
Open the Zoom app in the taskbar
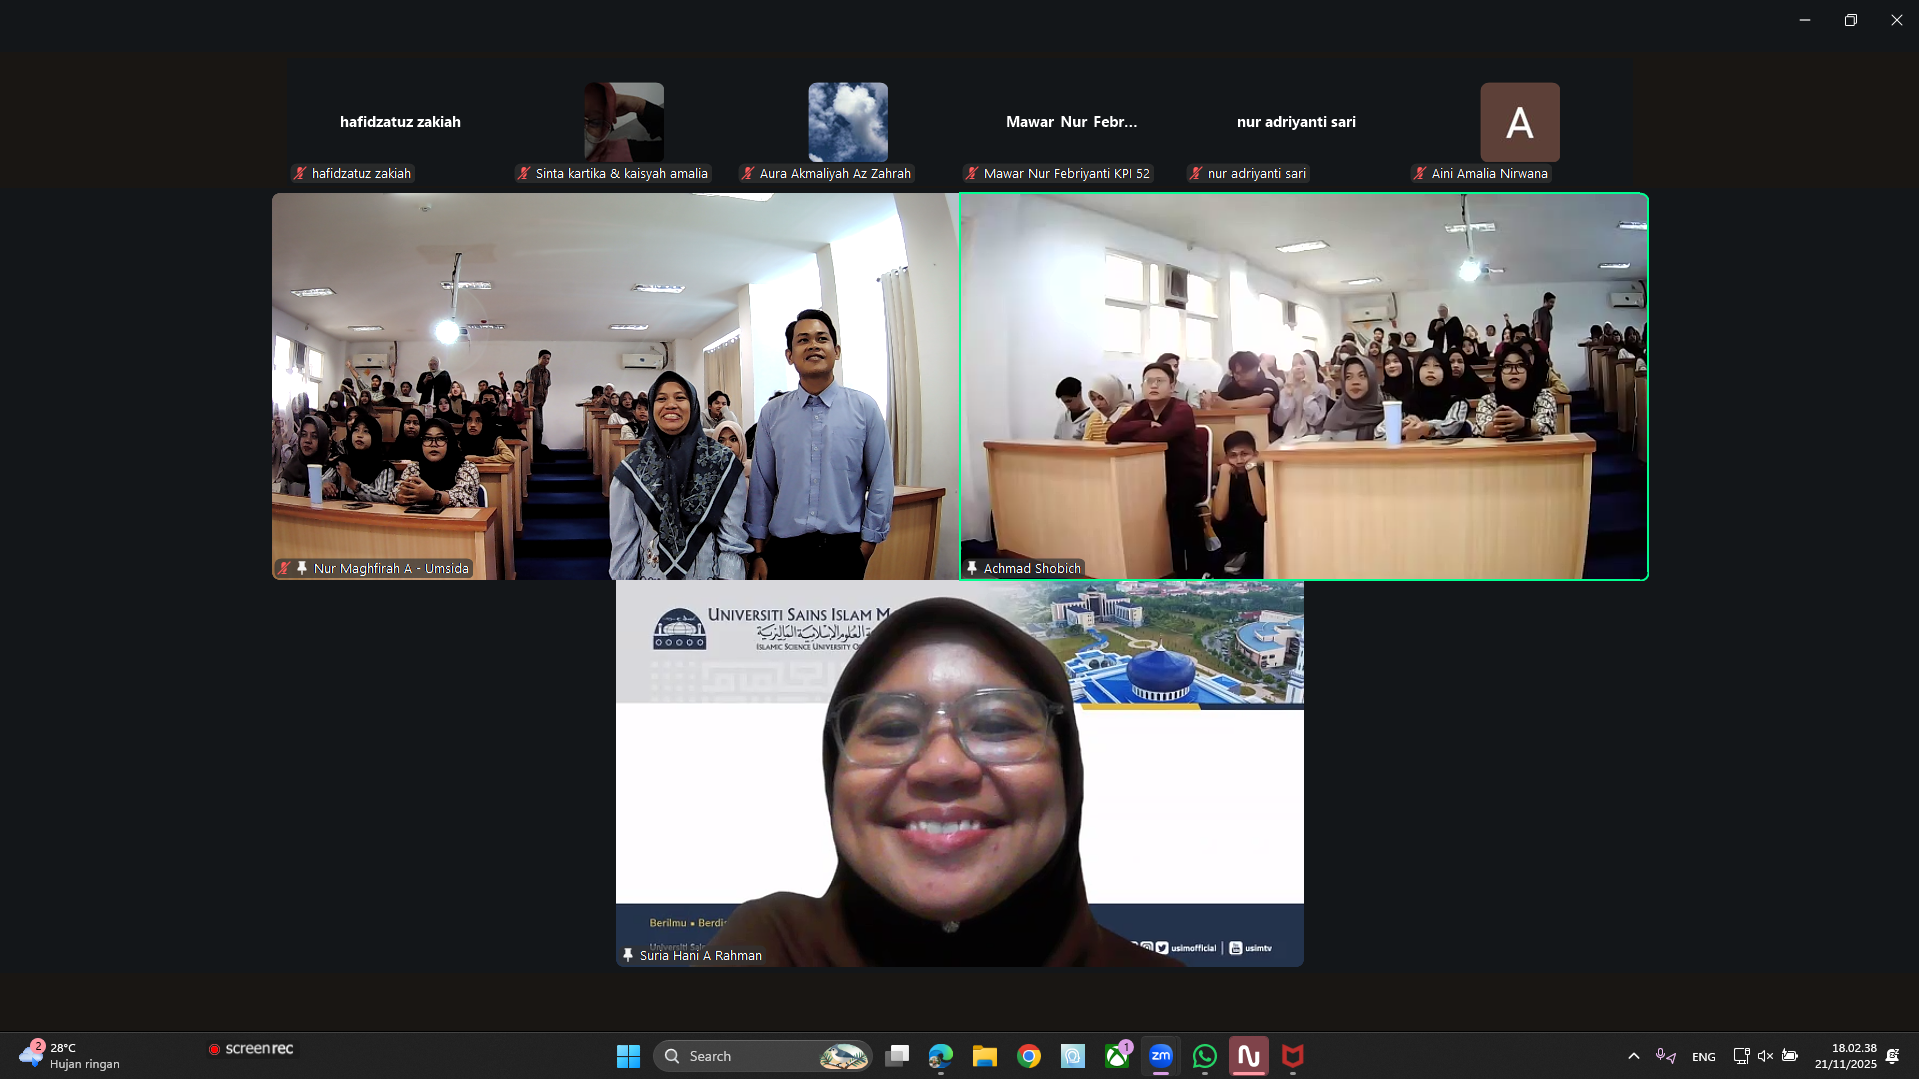click(1160, 1056)
